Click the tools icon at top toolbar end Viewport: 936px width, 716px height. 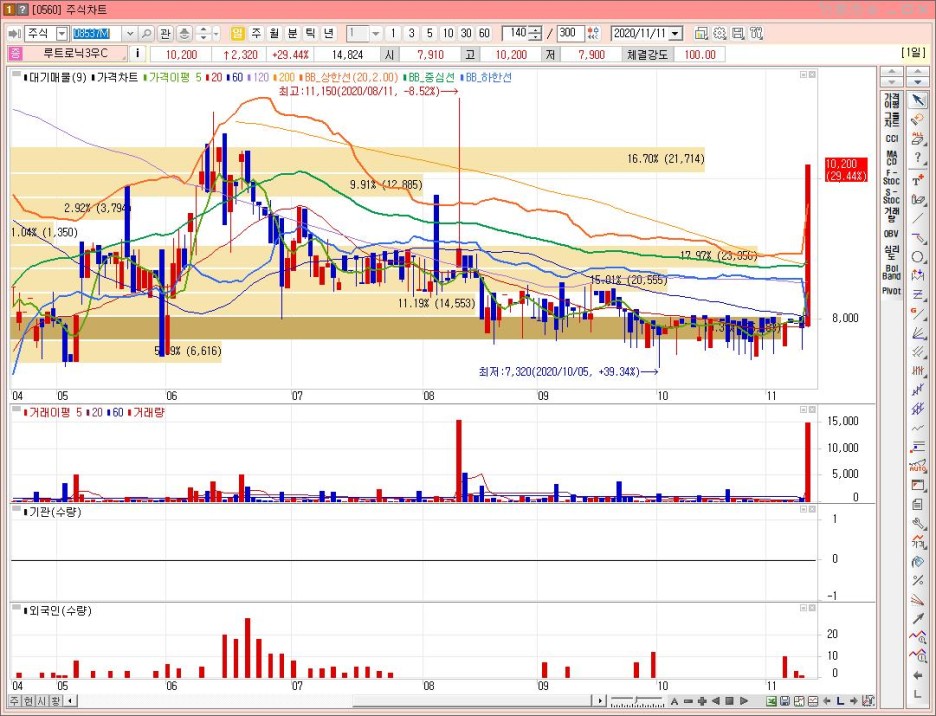pos(756,33)
